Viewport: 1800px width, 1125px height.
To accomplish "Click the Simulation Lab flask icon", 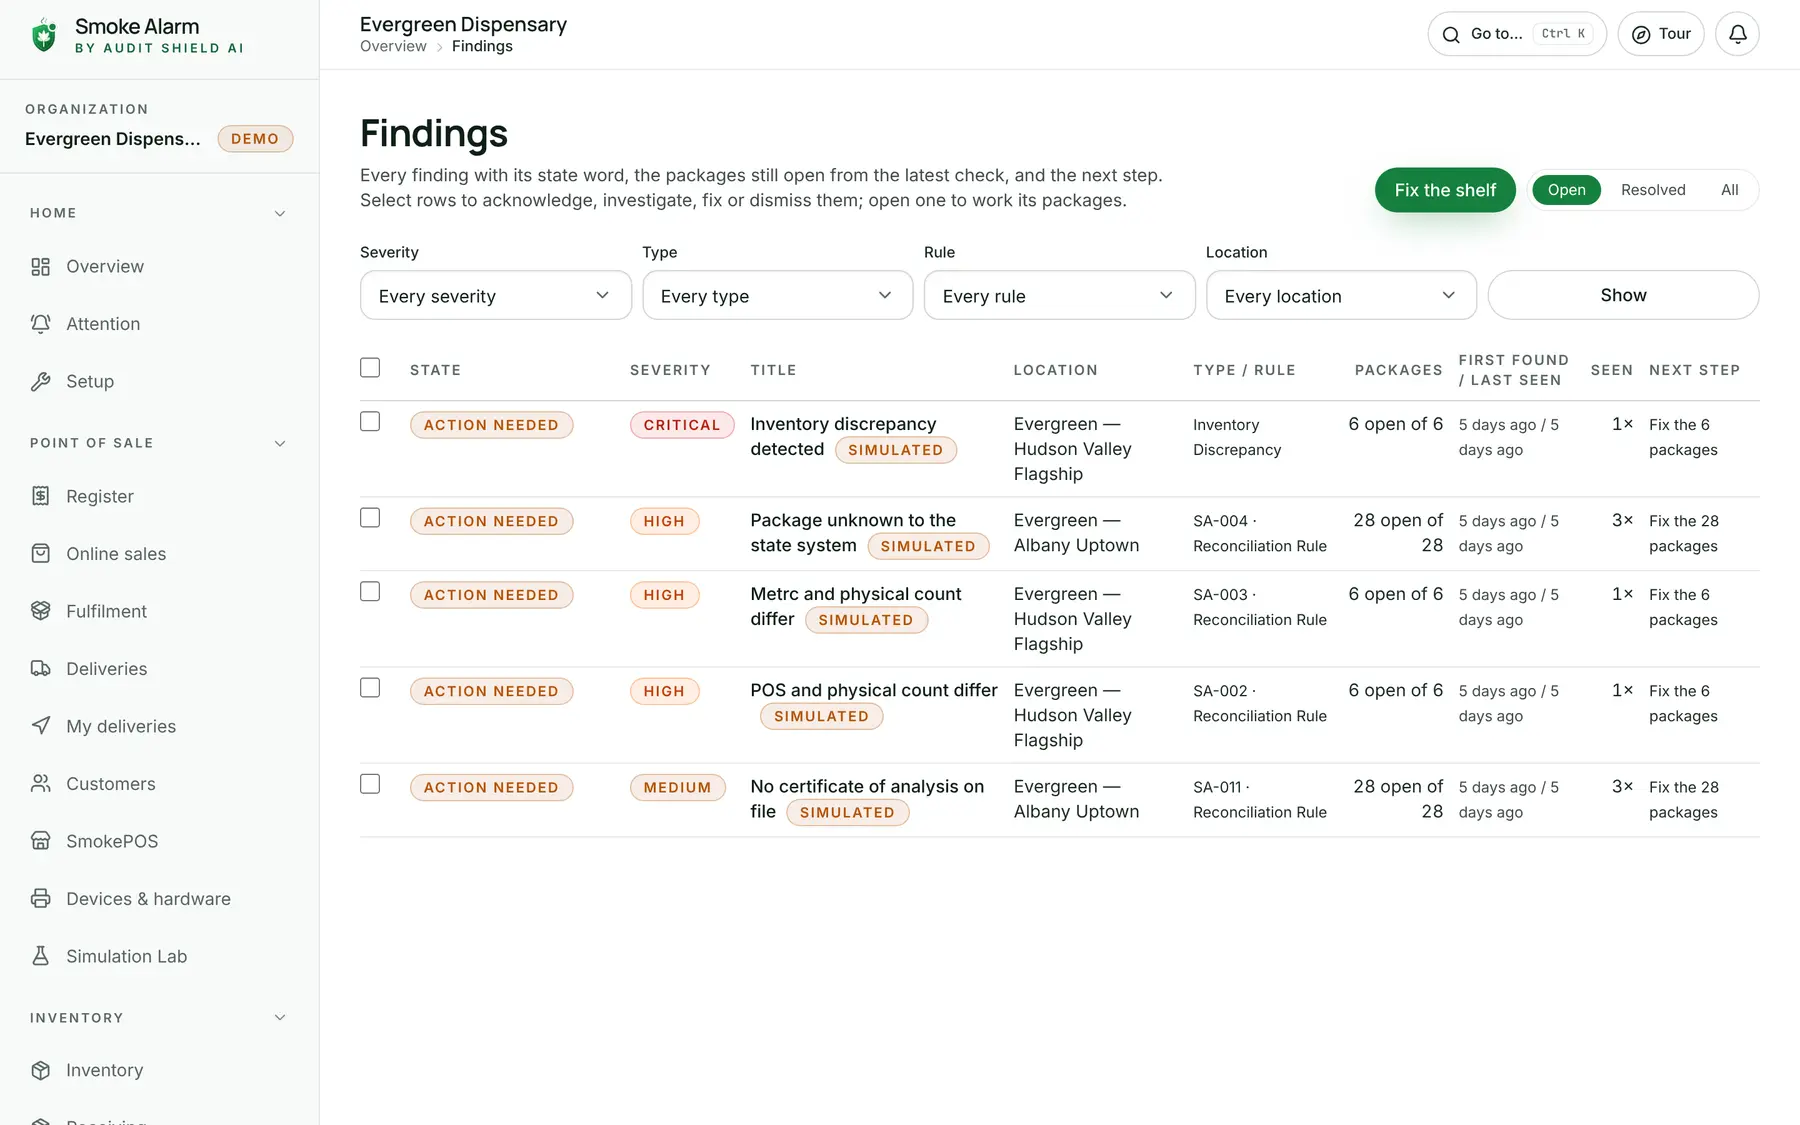I will click(x=40, y=957).
